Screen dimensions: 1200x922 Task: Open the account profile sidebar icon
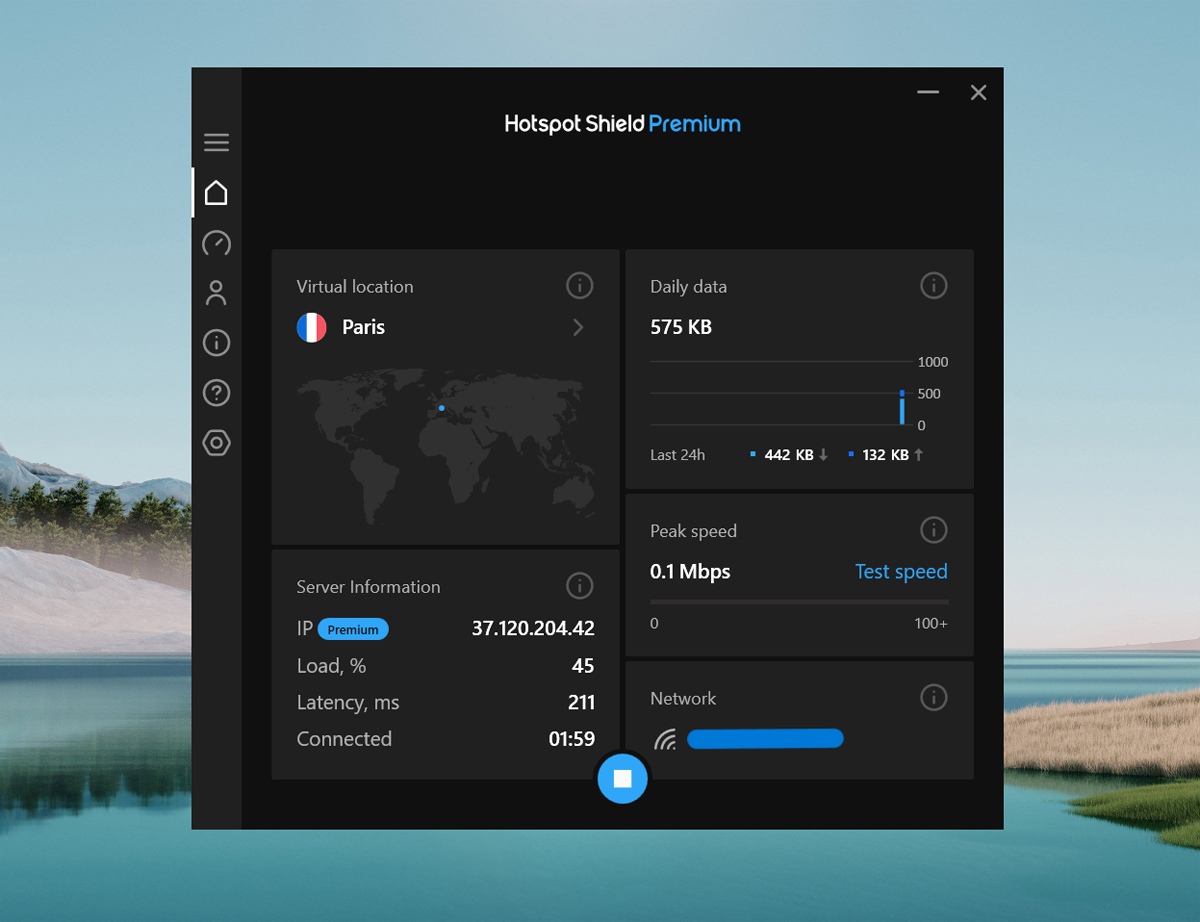pyautogui.click(x=216, y=292)
